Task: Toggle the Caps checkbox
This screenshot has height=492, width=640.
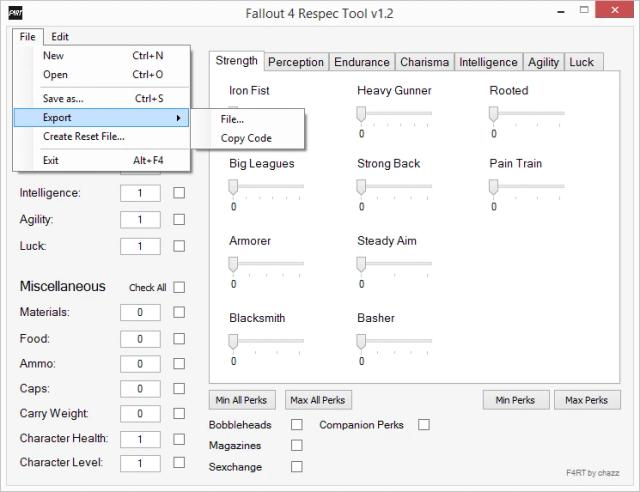Action: [x=179, y=388]
